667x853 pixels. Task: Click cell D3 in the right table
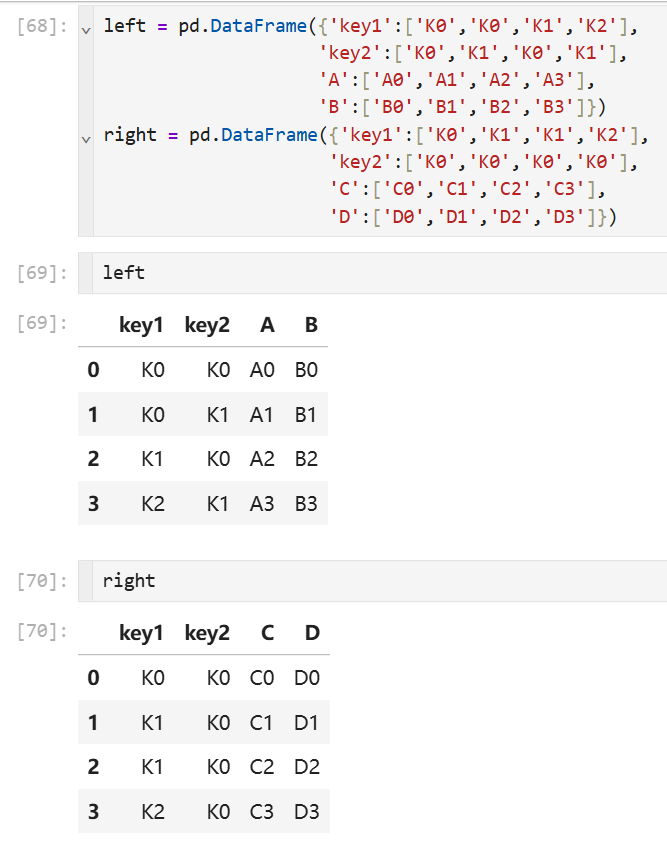coord(306,811)
